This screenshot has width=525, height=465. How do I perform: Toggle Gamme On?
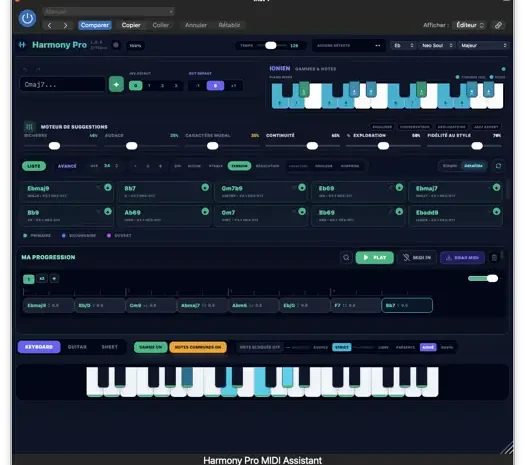click(150, 347)
